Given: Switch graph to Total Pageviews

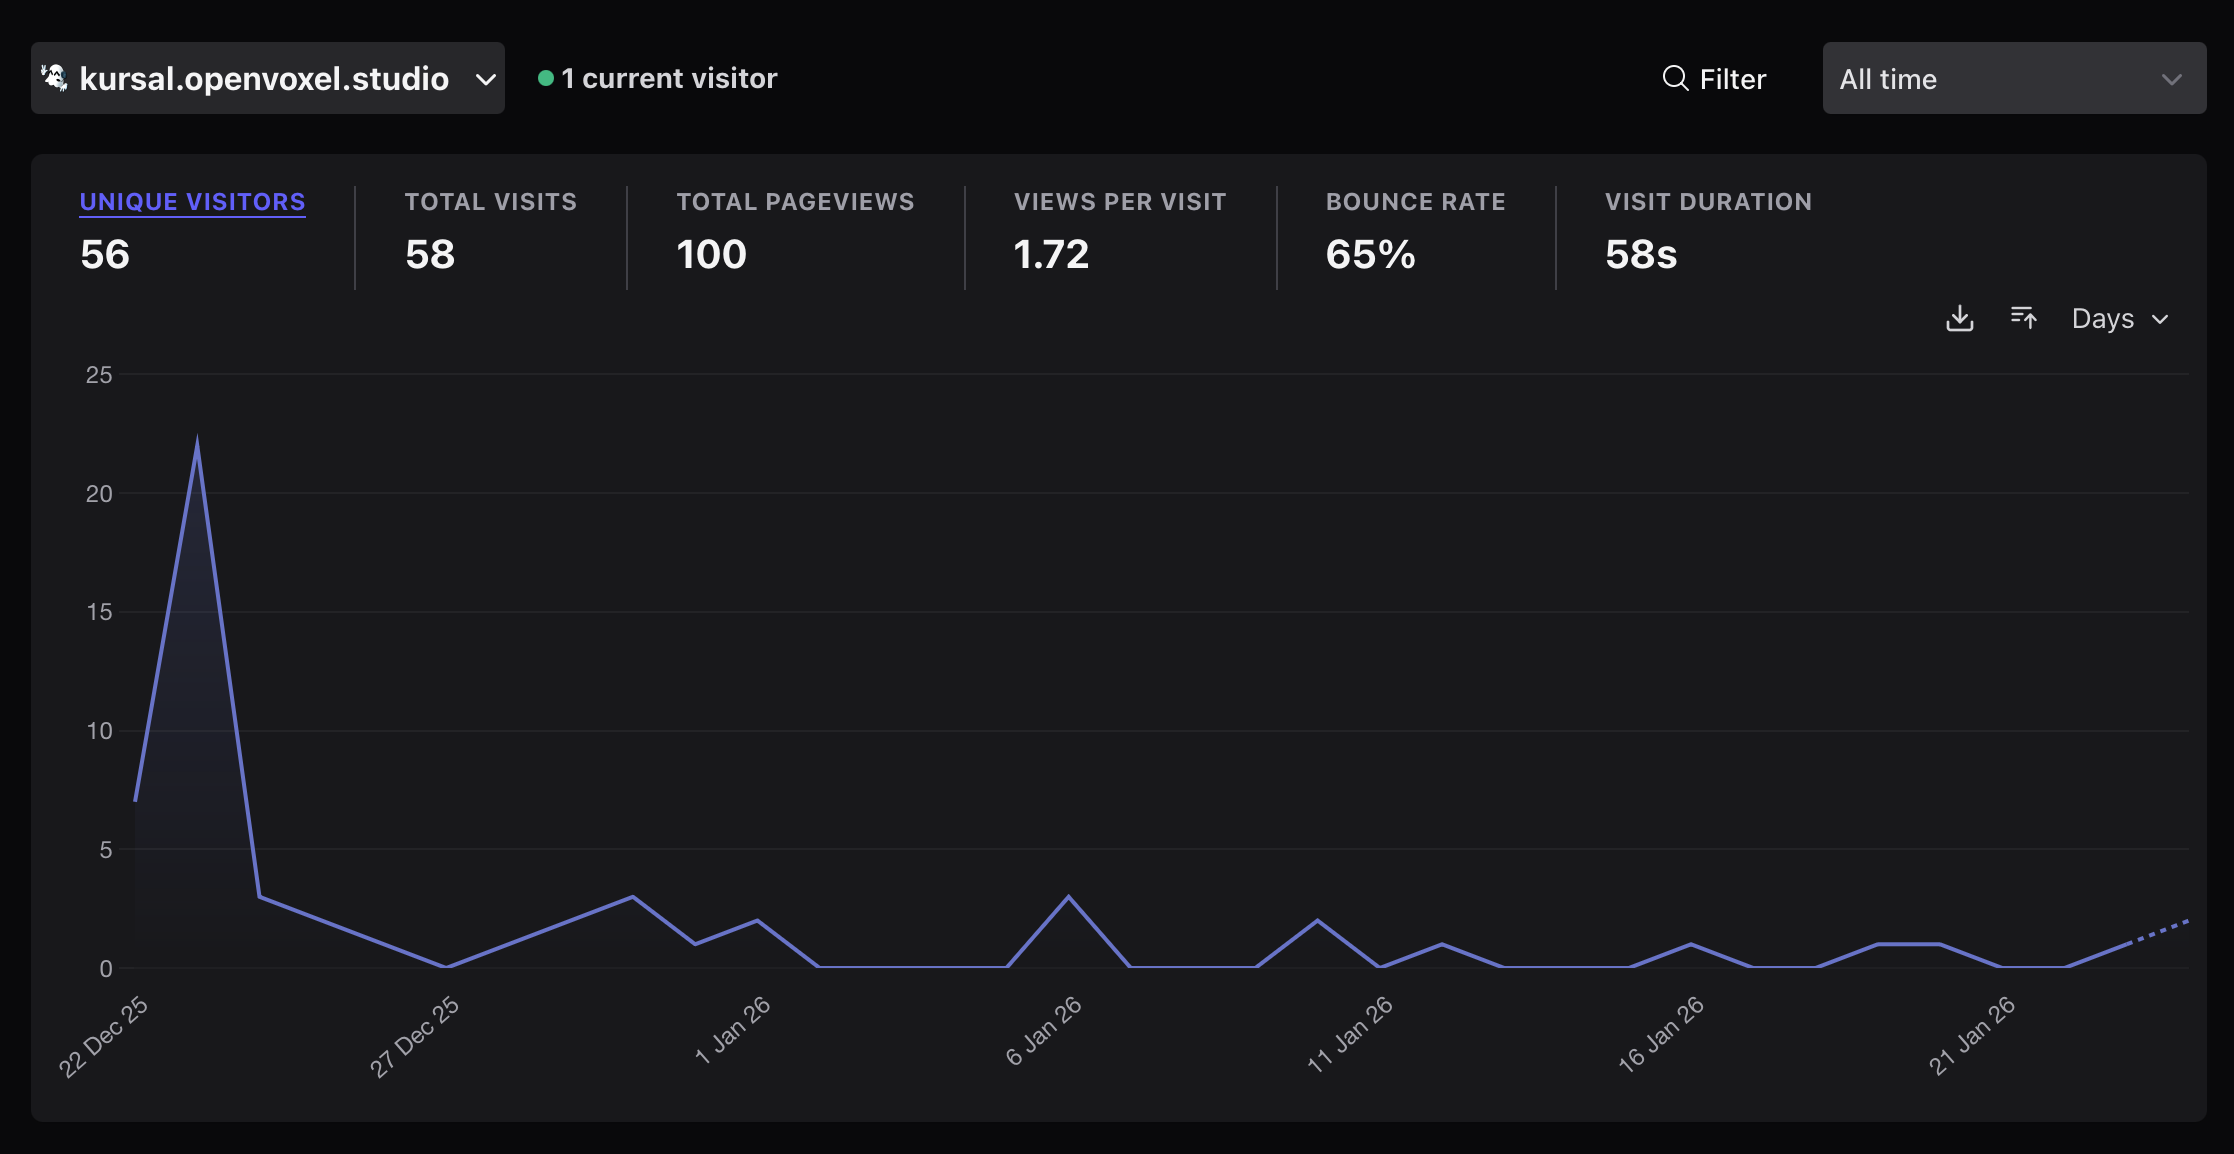Looking at the screenshot, I should (x=795, y=202).
